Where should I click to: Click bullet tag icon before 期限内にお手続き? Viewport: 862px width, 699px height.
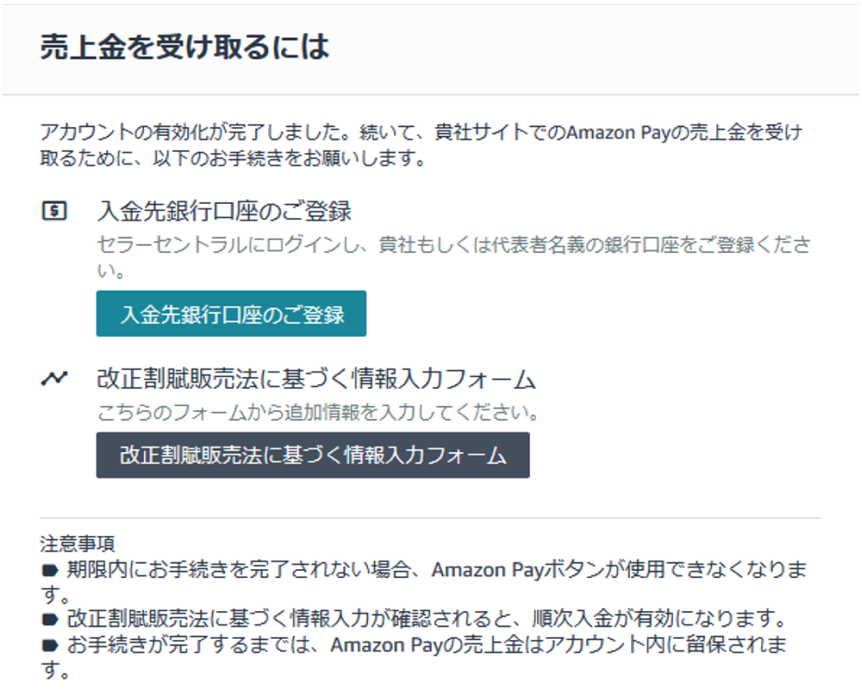(x=49, y=570)
